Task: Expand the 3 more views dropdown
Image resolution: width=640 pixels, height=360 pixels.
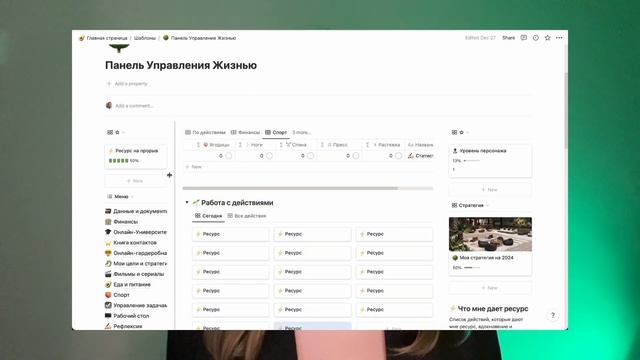Action: (x=302, y=132)
